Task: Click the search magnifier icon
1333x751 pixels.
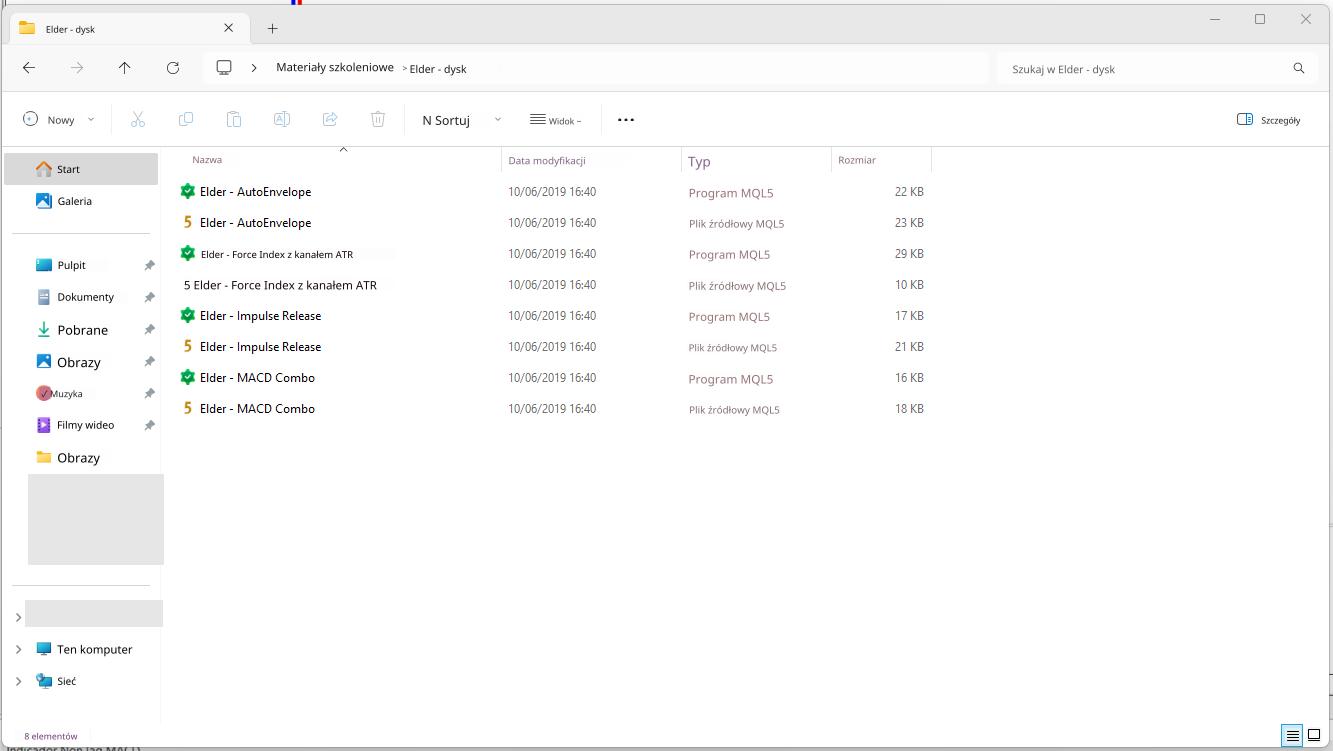Action: (1299, 68)
